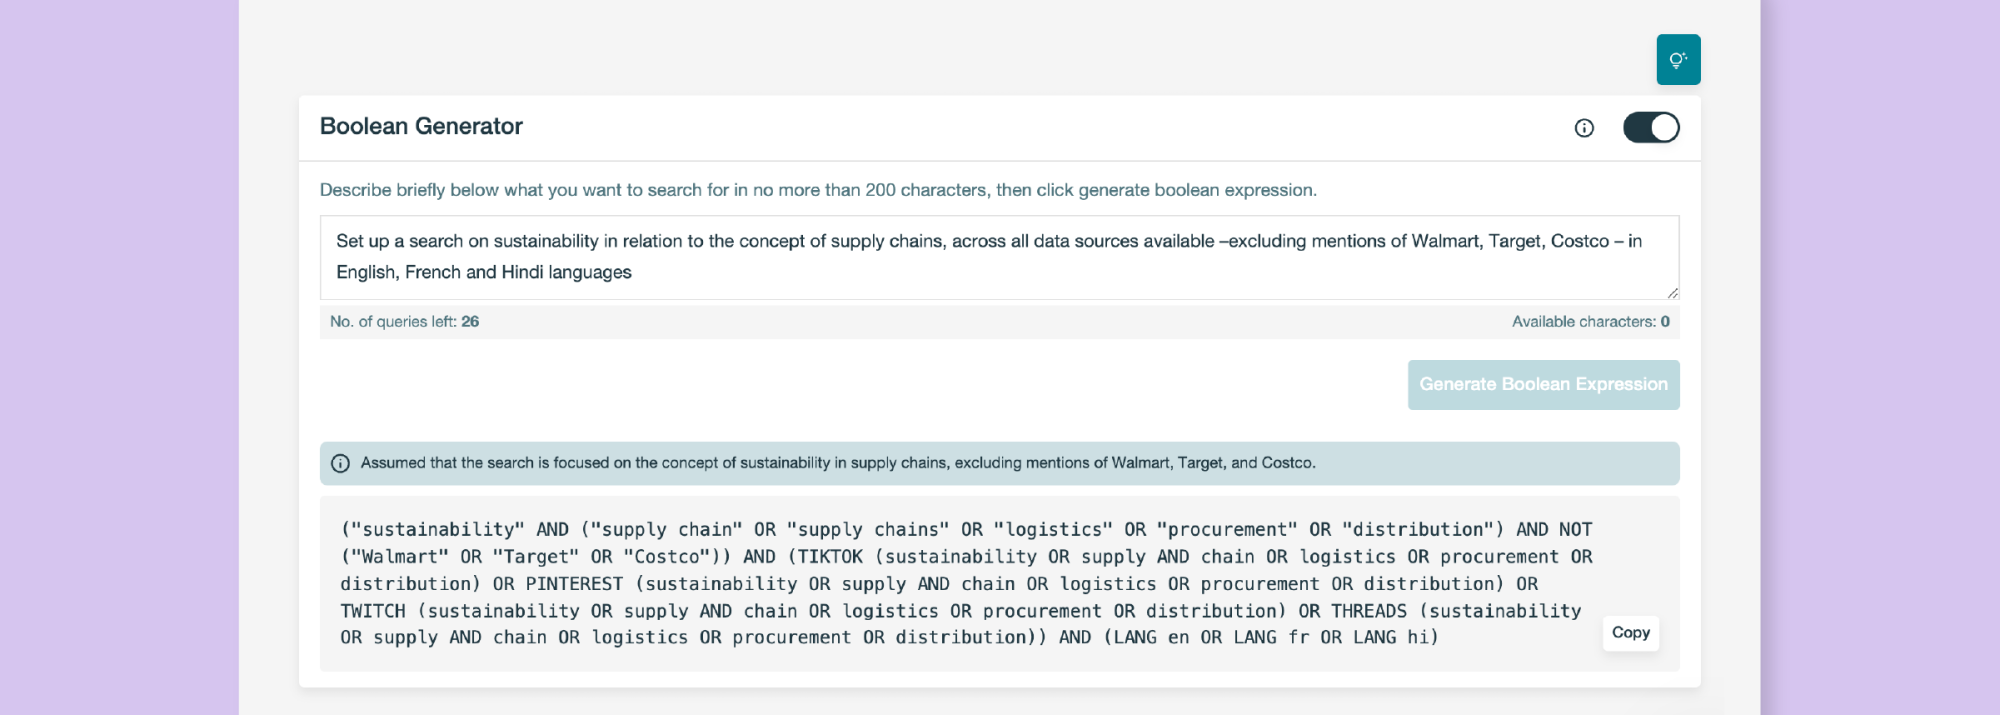Screen dimensions: 2000x715
Task: Click the Available characters counter
Action: [1590, 322]
